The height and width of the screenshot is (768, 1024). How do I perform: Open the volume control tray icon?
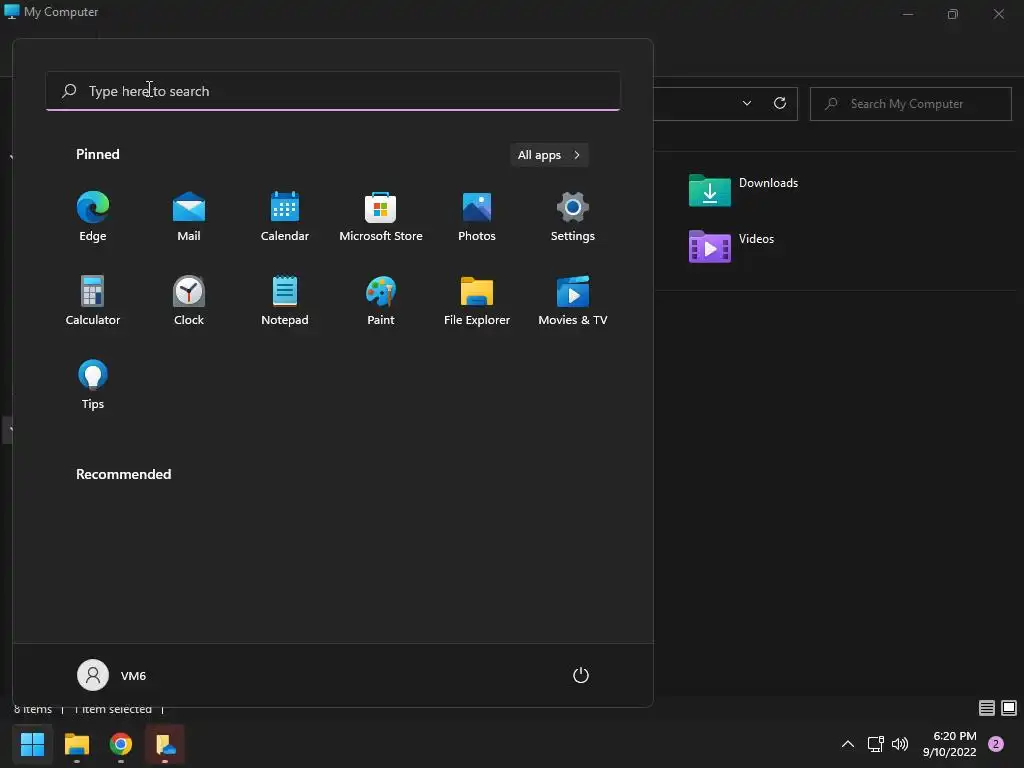pyautogui.click(x=900, y=744)
